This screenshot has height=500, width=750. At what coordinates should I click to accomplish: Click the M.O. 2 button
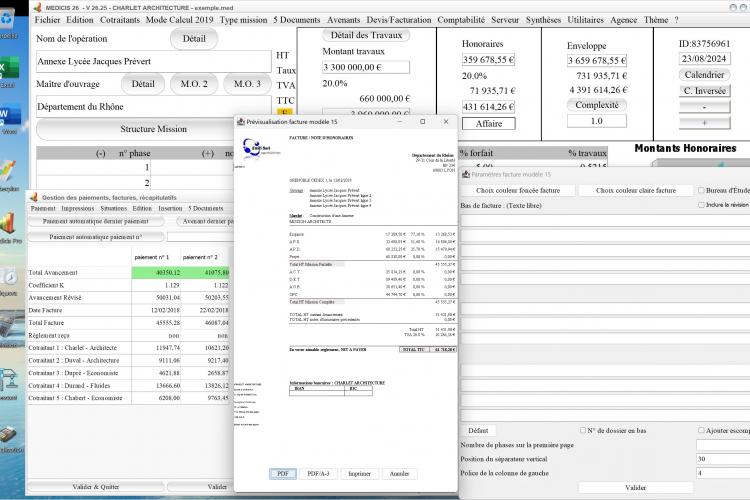point(194,84)
